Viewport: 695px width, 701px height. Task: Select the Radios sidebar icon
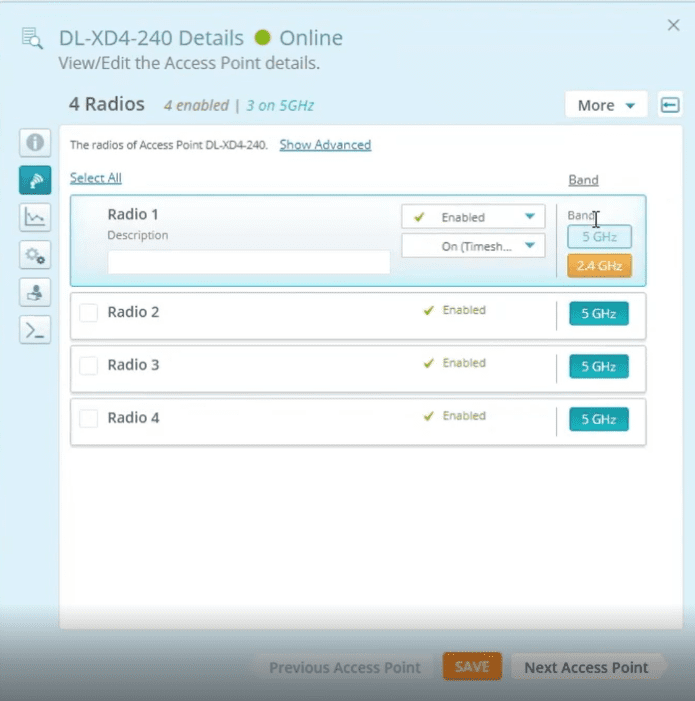pos(35,180)
